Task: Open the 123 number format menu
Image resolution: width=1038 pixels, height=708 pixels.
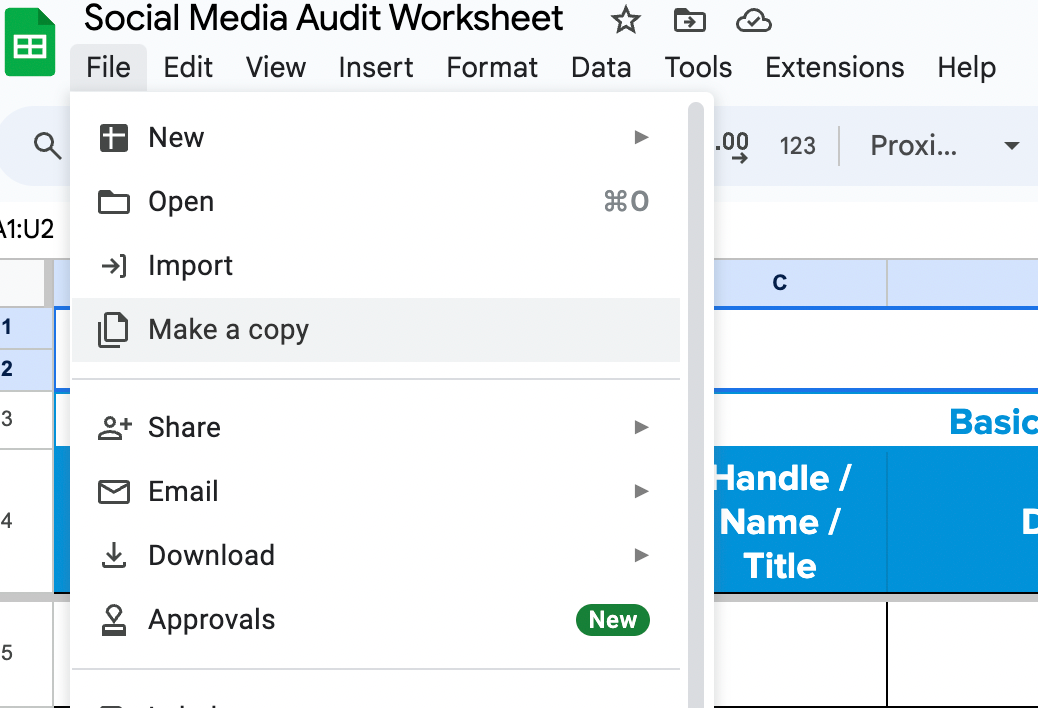Action: pyautogui.click(x=797, y=146)
